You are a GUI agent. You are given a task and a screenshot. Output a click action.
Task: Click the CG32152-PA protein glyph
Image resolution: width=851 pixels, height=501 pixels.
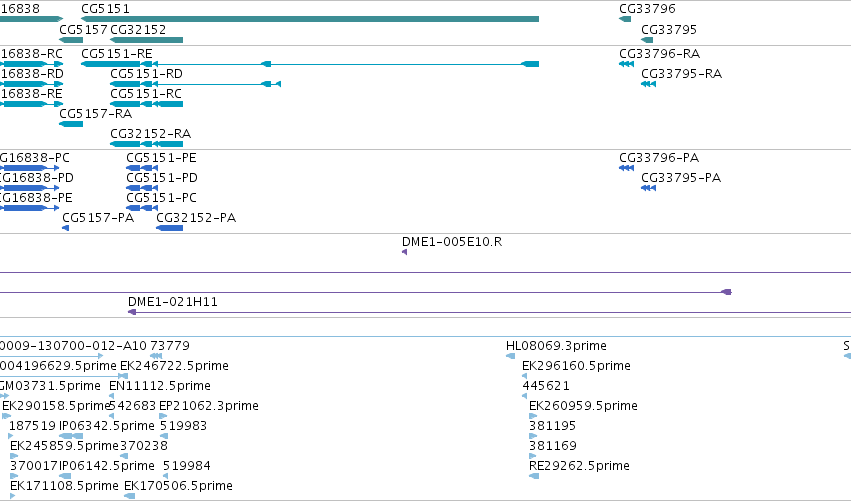coord(169,228)
